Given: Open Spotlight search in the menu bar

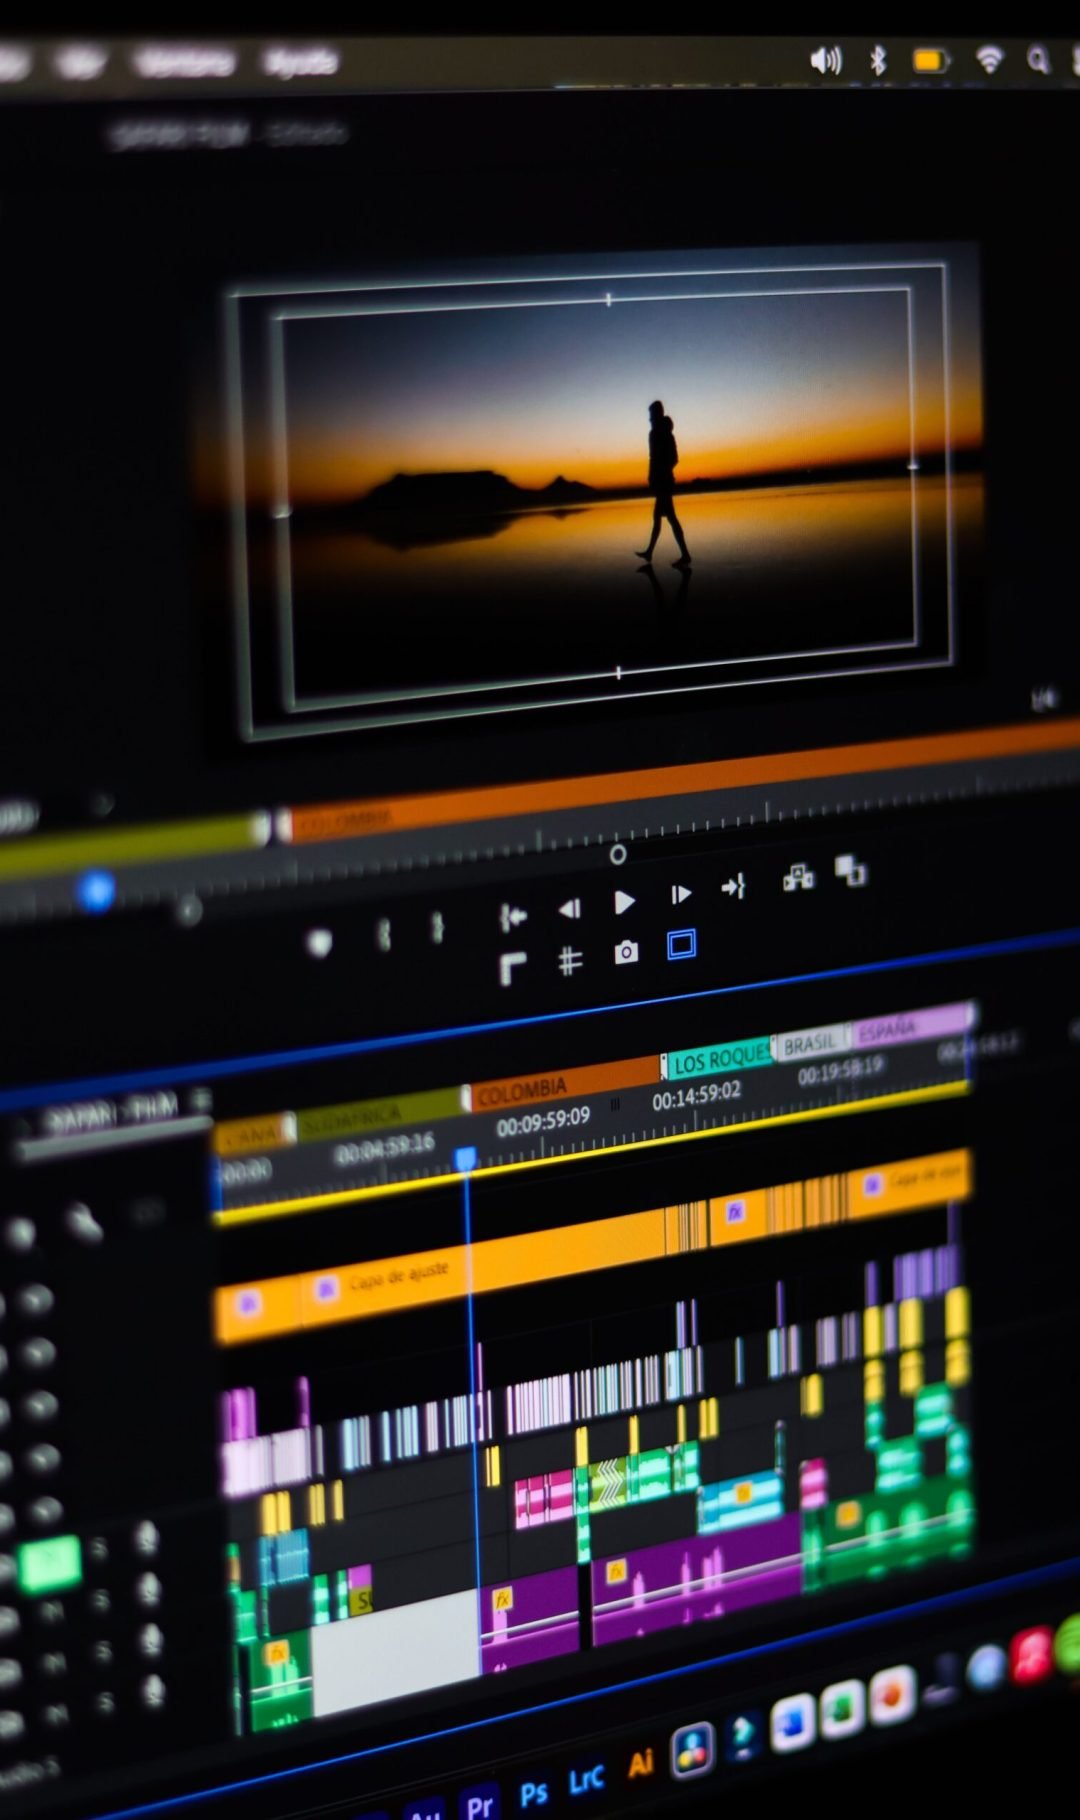Looking at the screenshot, I should coord(1039,61).
